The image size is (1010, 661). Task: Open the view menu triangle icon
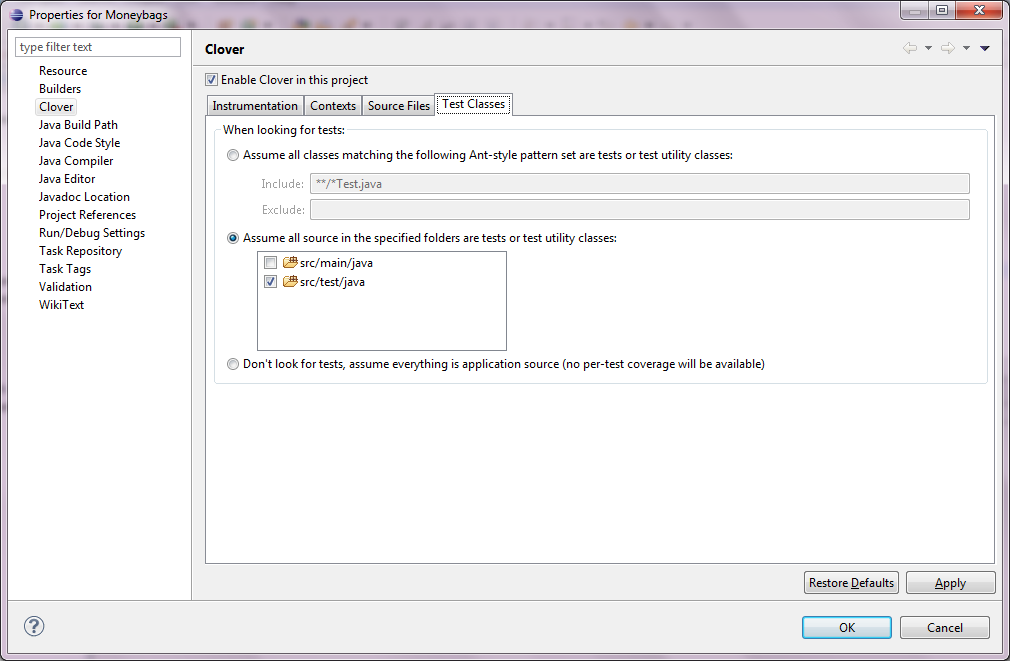click(985, 48)
